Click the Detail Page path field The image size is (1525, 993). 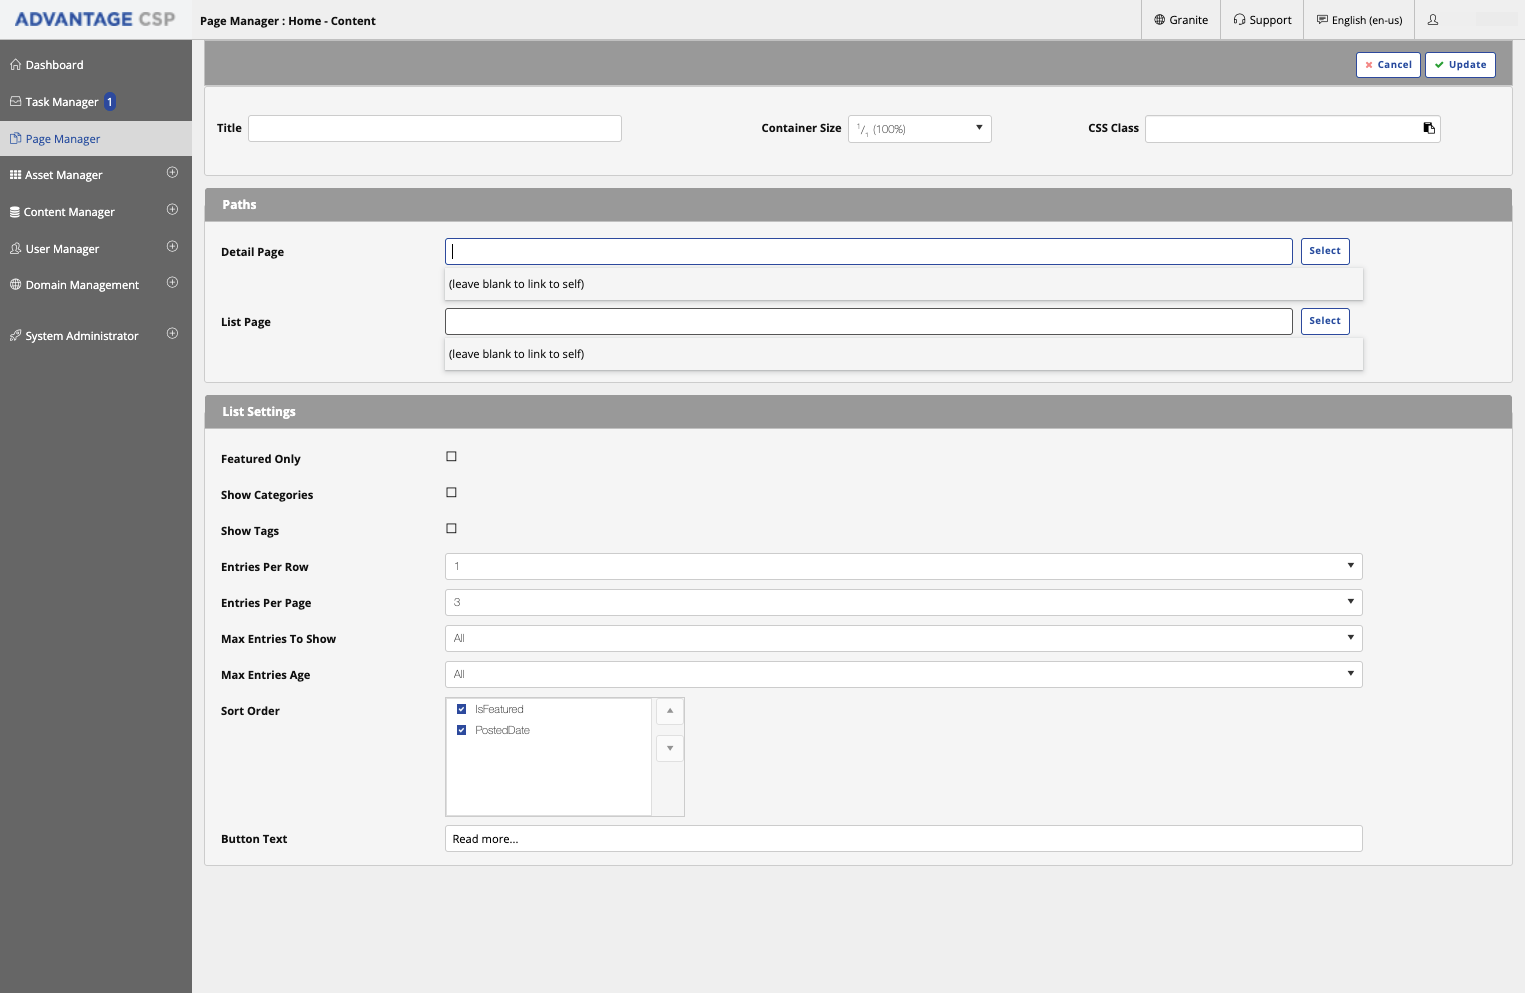coord(869,251)
